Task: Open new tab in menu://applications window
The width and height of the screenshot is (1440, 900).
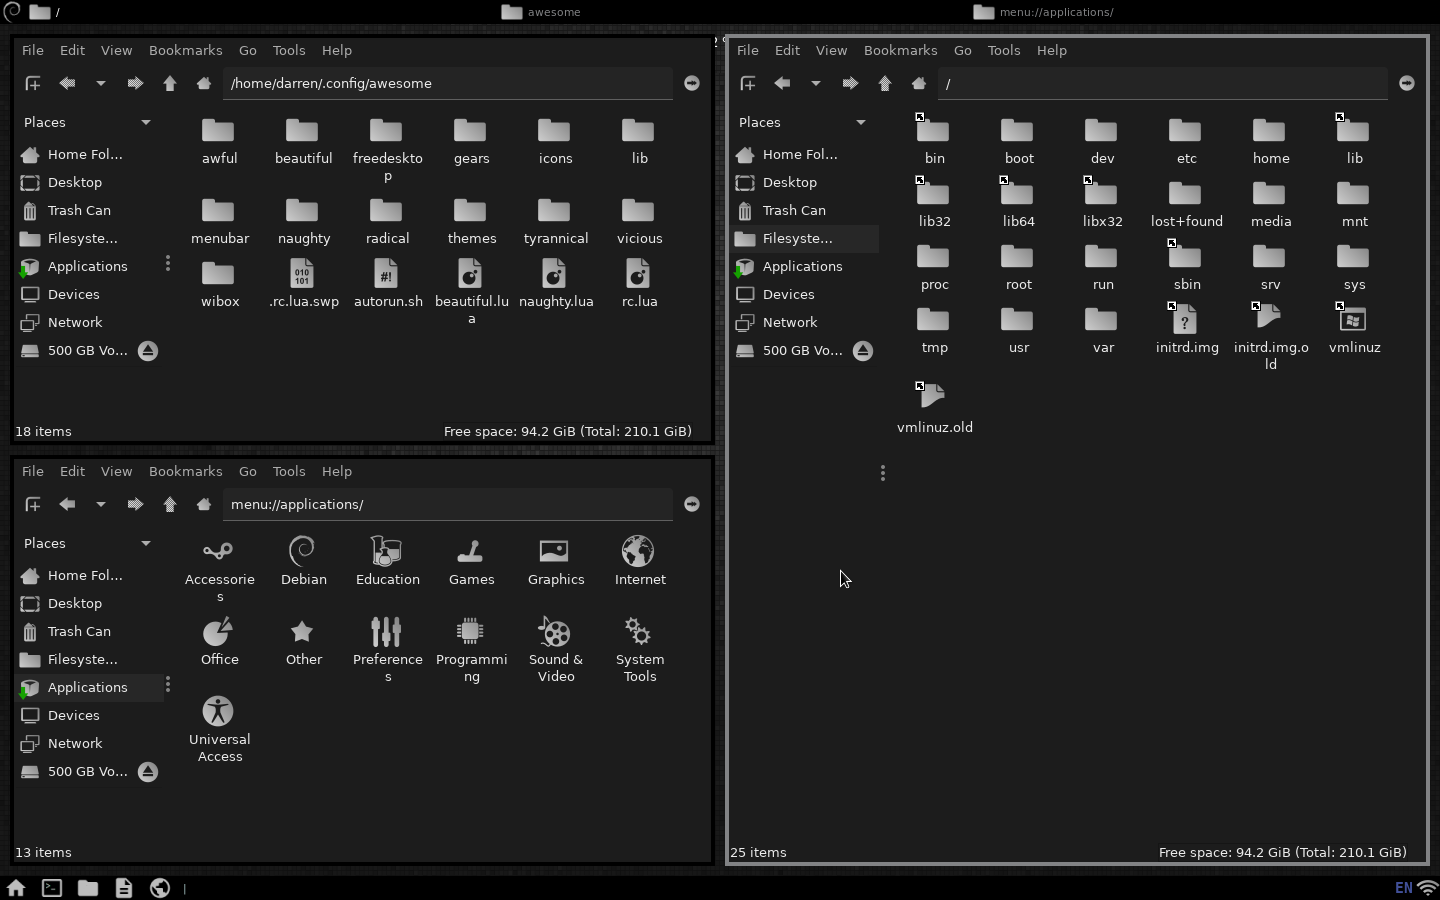Action: click(x=33, y=504)
